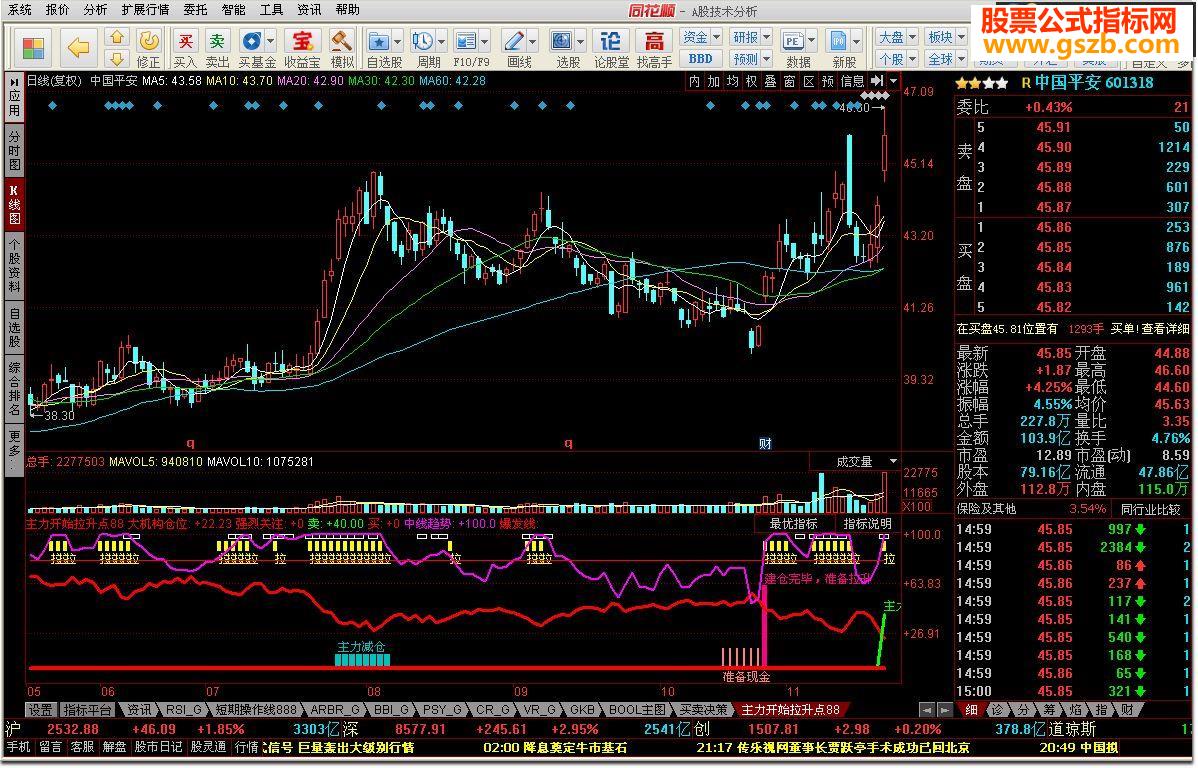Toggle the 内 chart option
The image size is (1198, 768).
[694, 81]
